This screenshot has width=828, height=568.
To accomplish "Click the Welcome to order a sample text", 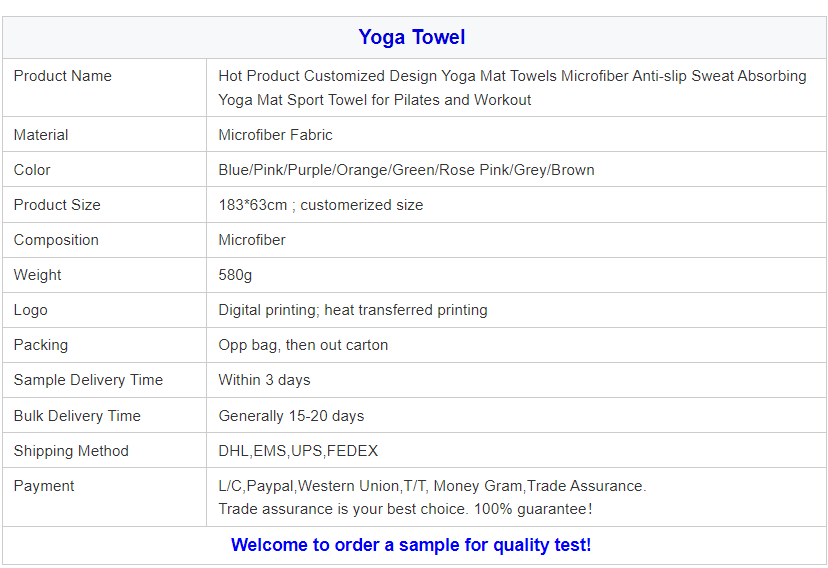I will 411,545.
